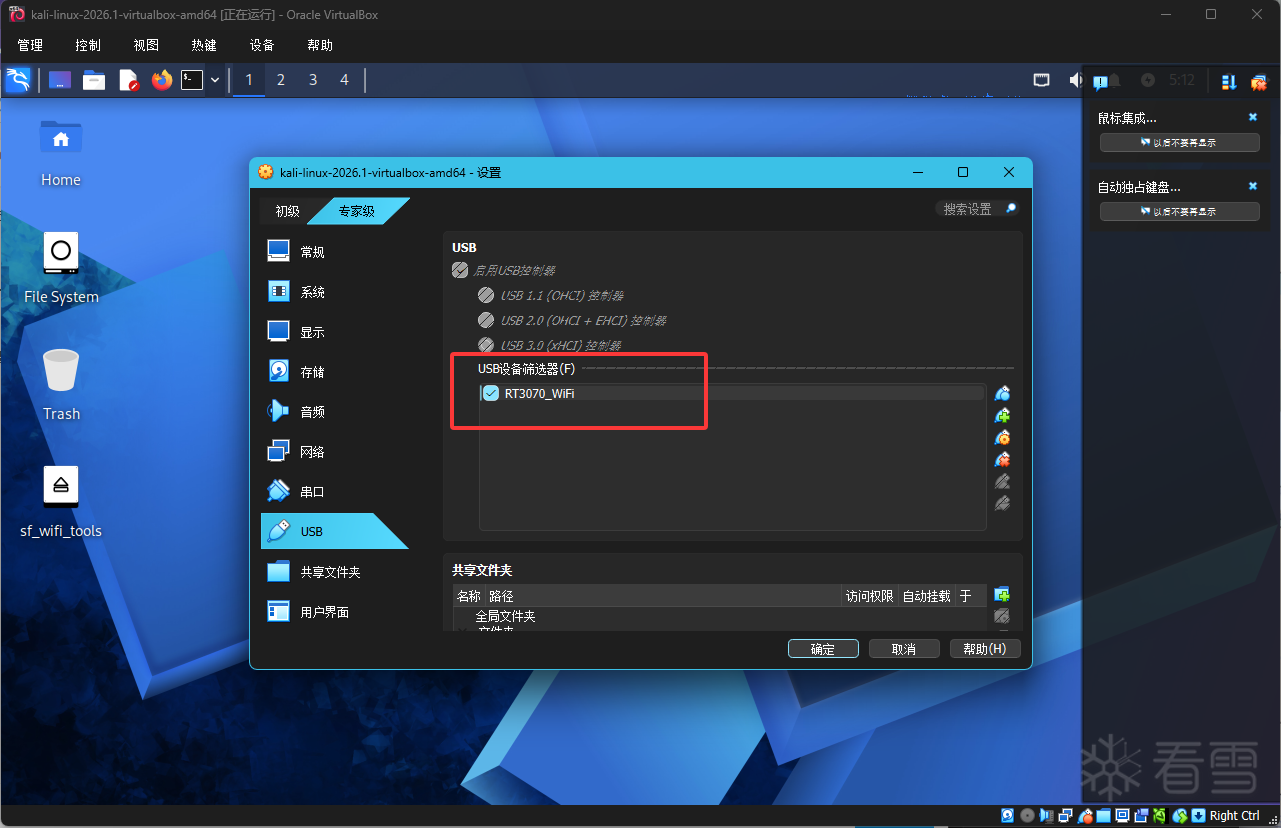The image size is (1281, 828).
Task: Switch to the 专家级 settings mode tab
Action: point(357,211)
